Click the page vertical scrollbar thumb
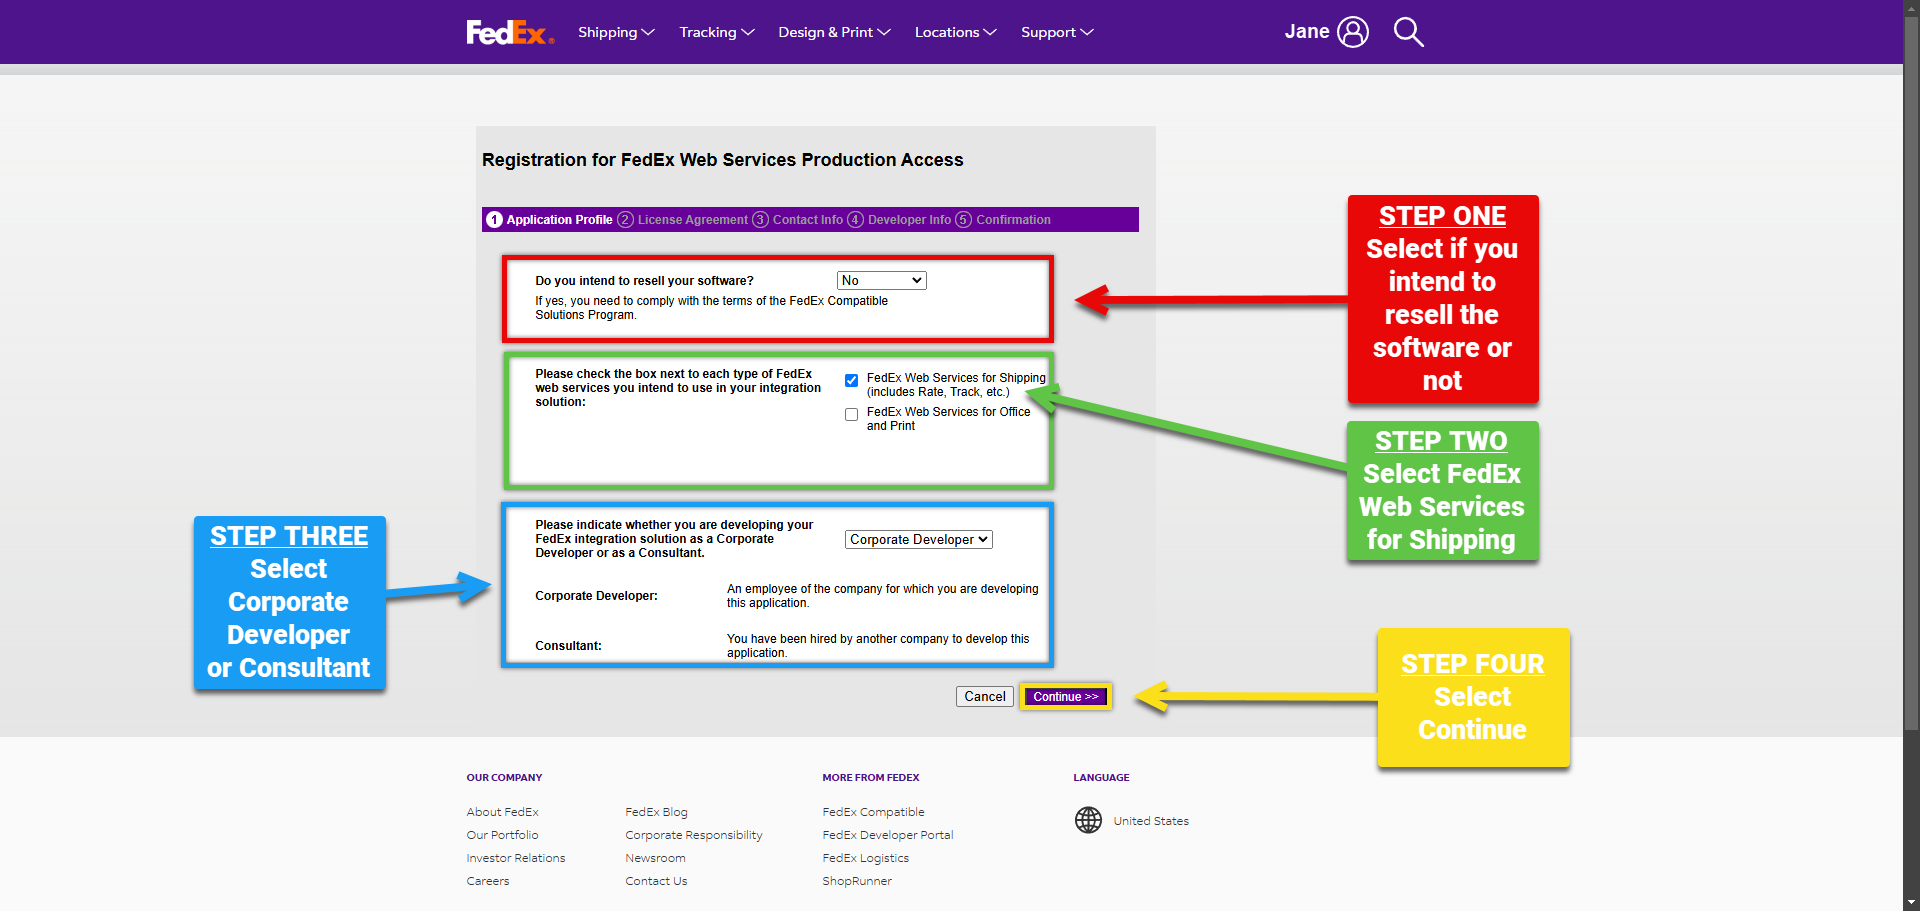 1912,375
